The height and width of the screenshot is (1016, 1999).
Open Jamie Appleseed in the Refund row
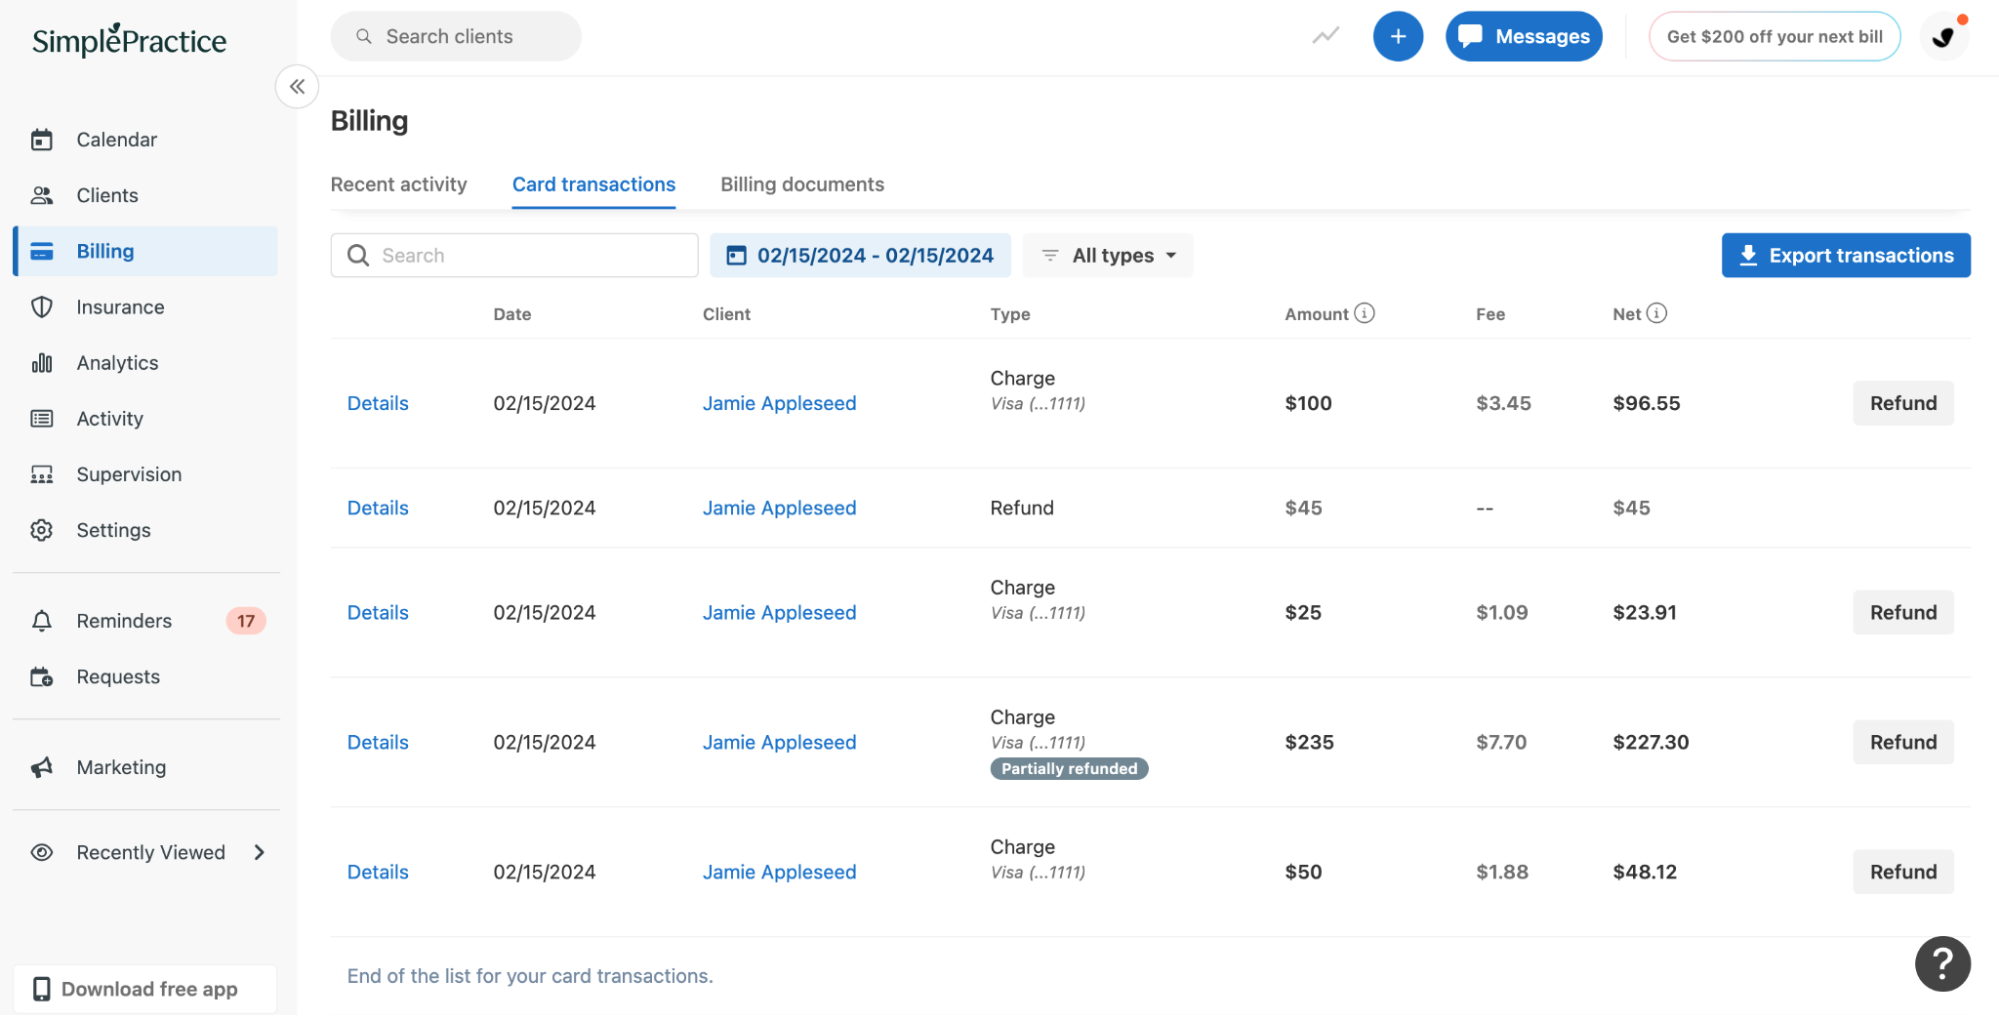(x=779, y=509)
